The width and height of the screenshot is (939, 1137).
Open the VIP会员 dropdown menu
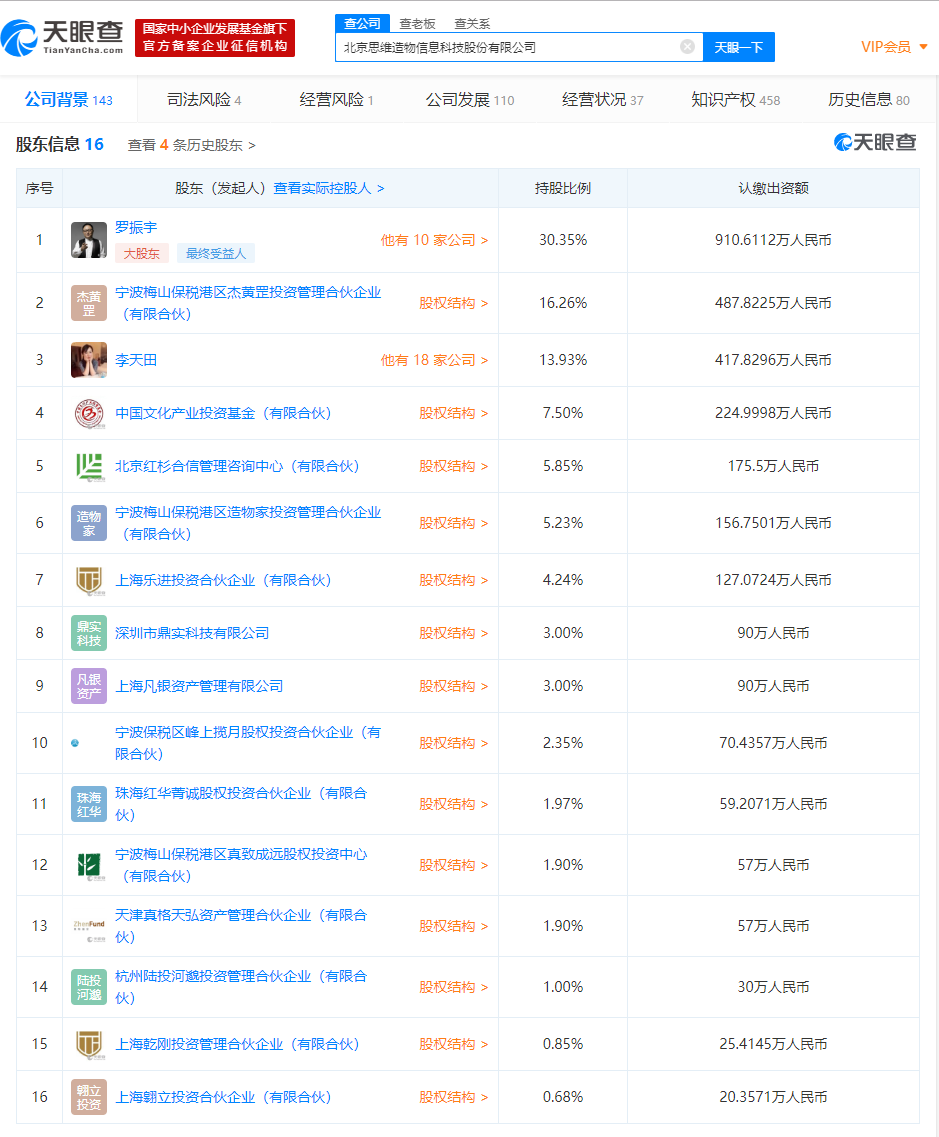[886, 46]
